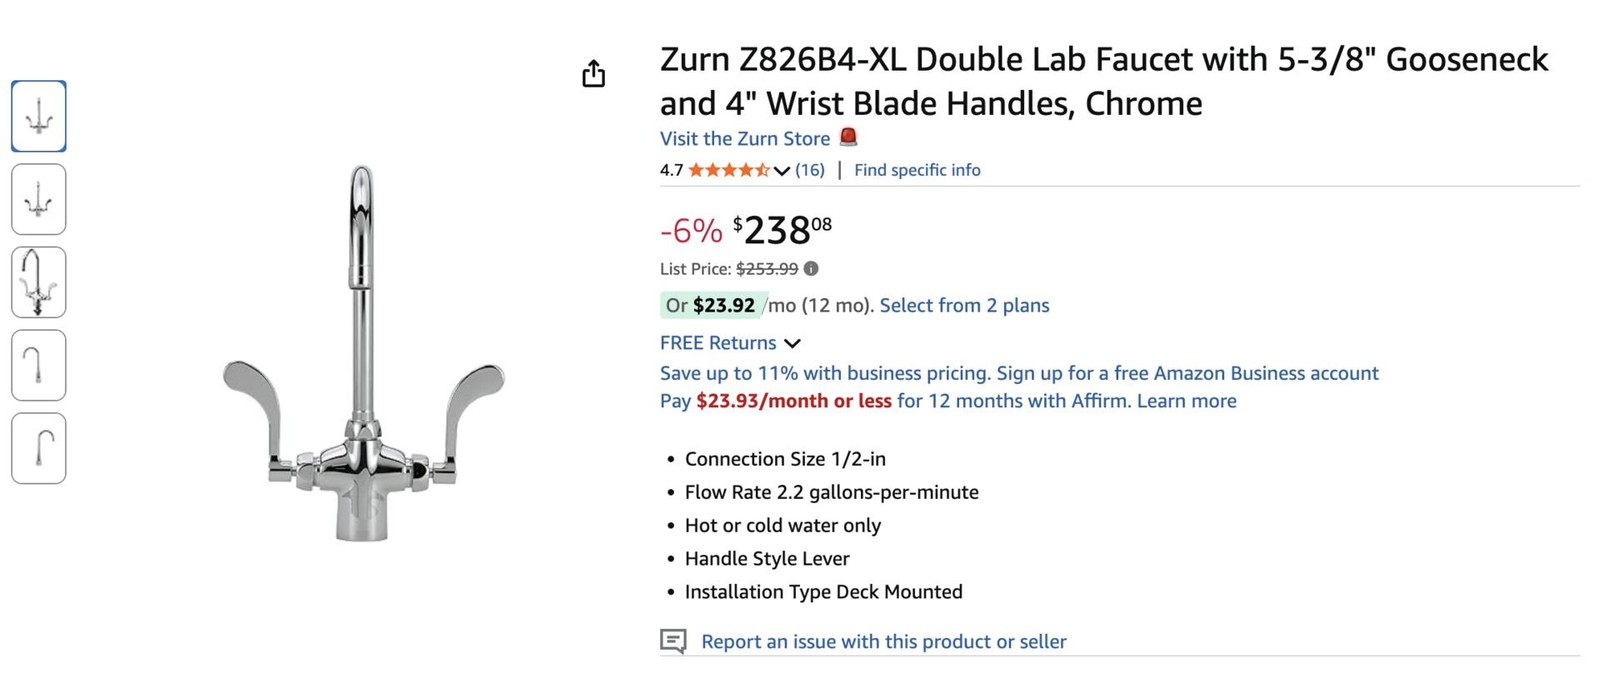Open the Find specific info link
Screen dimensions: 1600x678
click(917, 170)
